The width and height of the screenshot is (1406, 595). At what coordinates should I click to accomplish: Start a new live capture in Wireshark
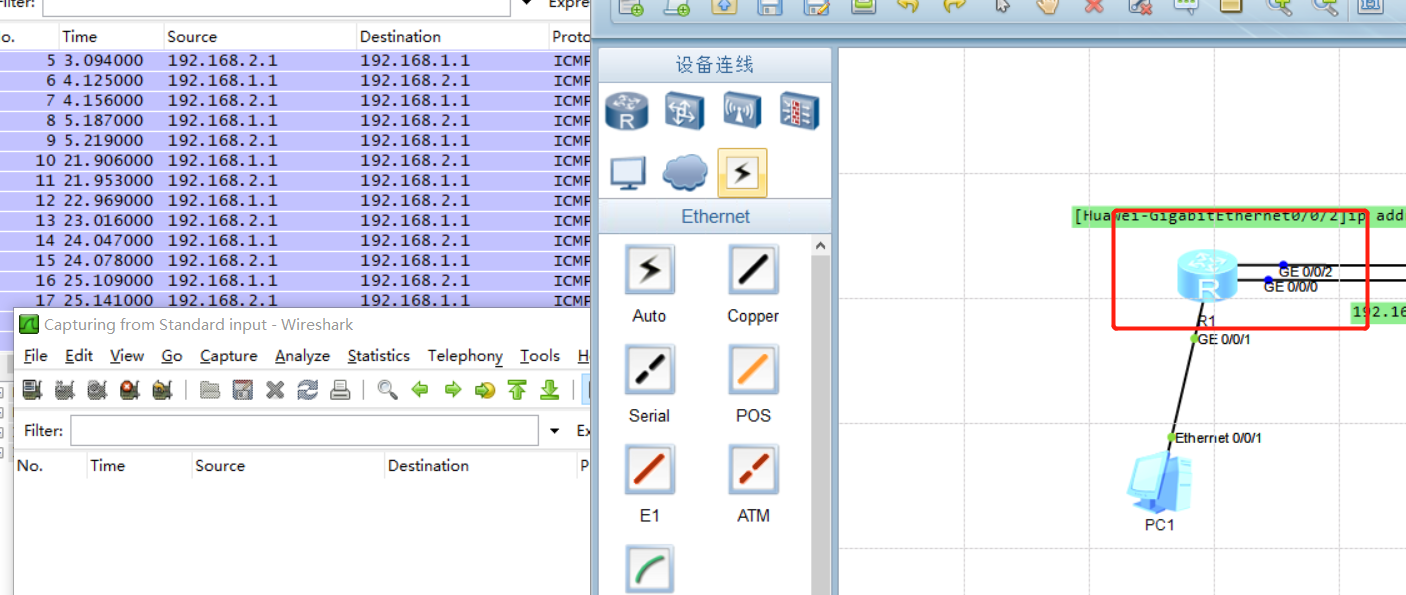(97, 389)
